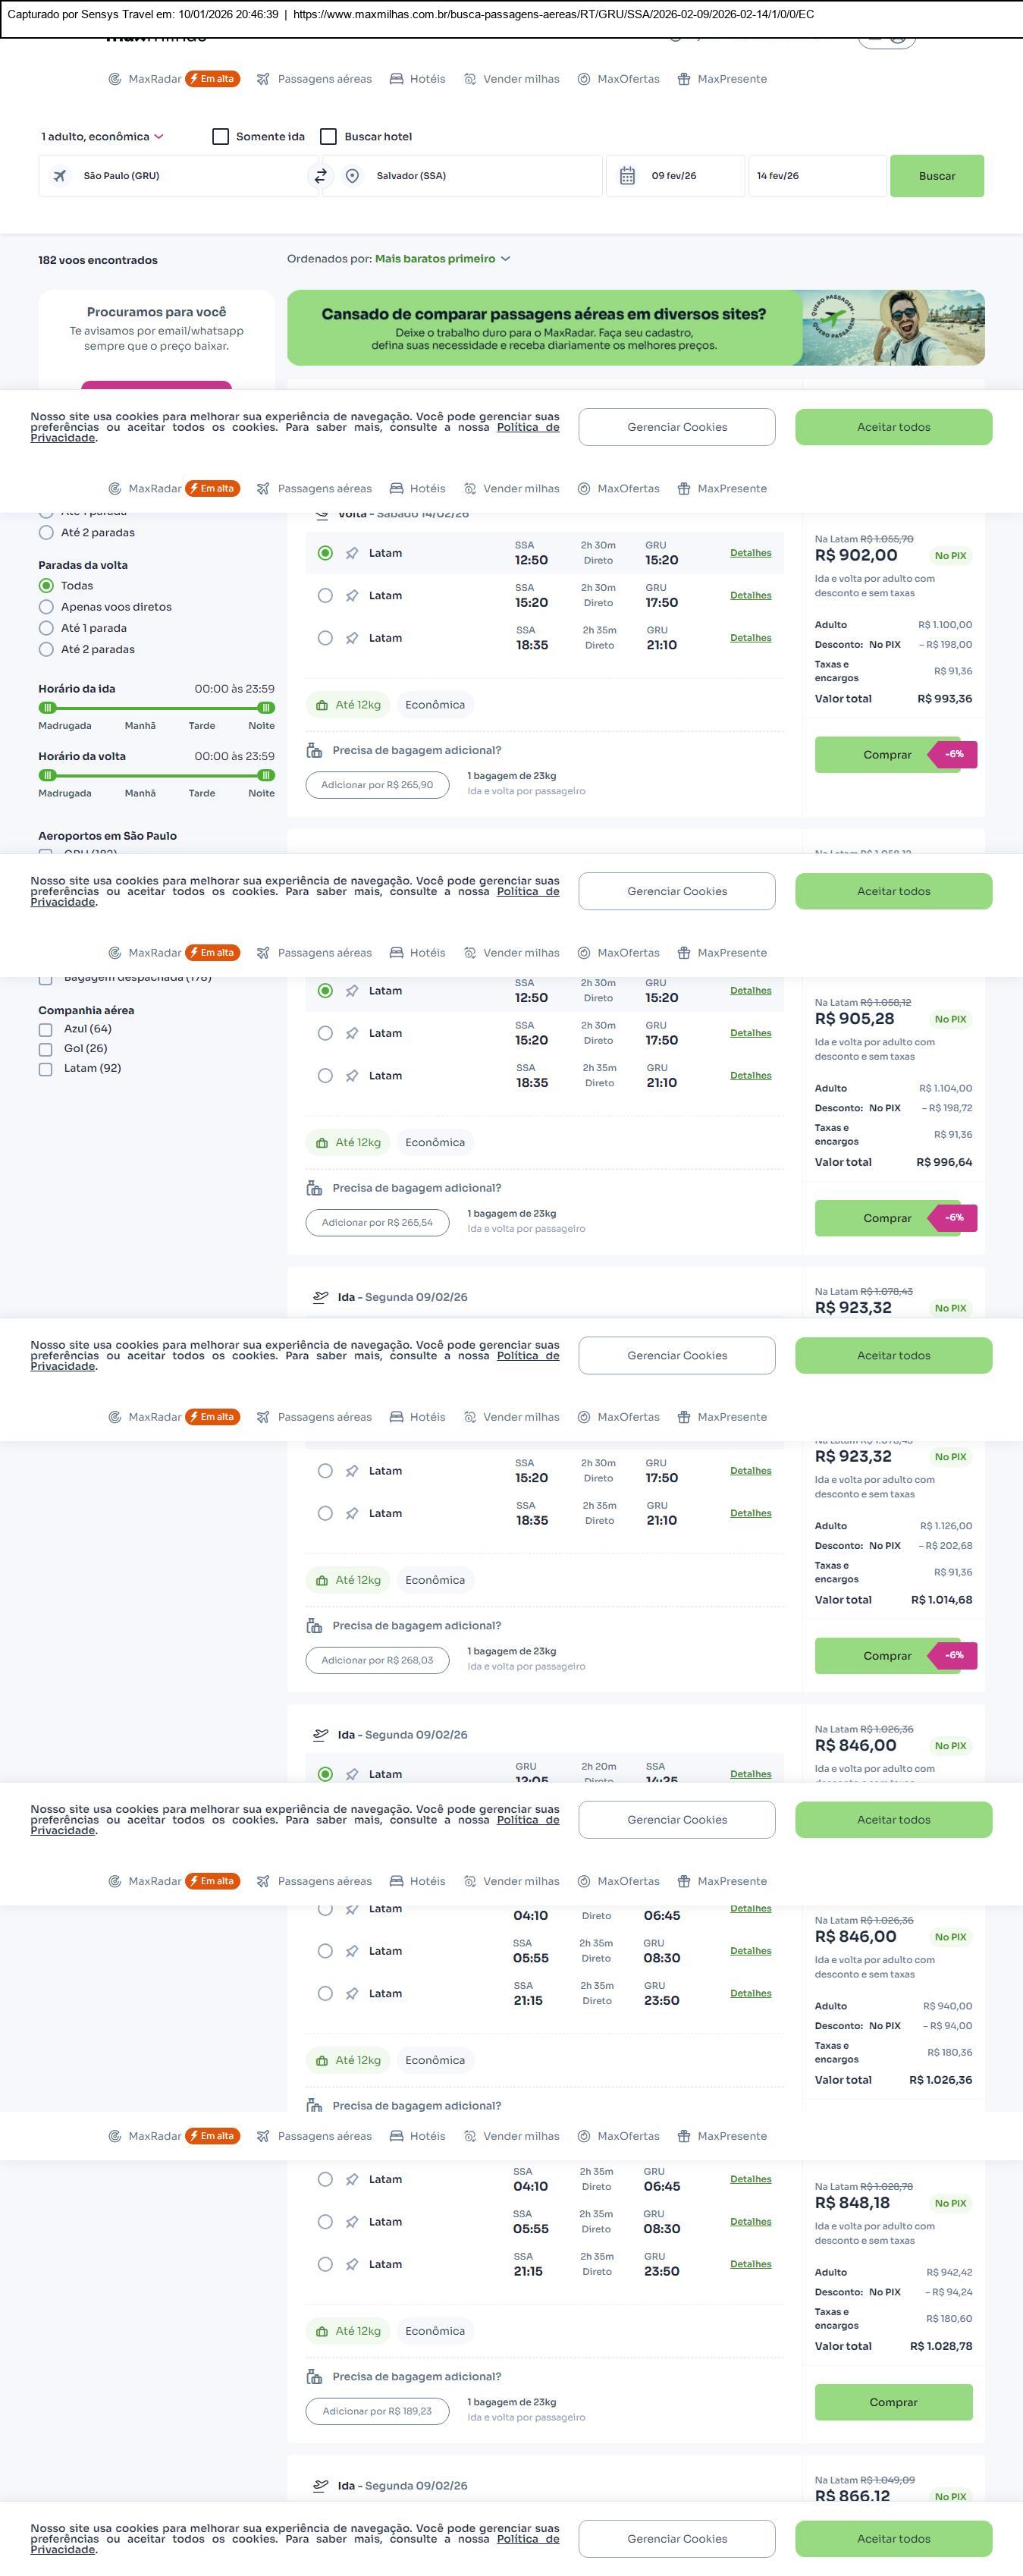1023x2576 pixels.
Task: Click the airplane icon in São Paulo field
Action: (x=60, y=176)
